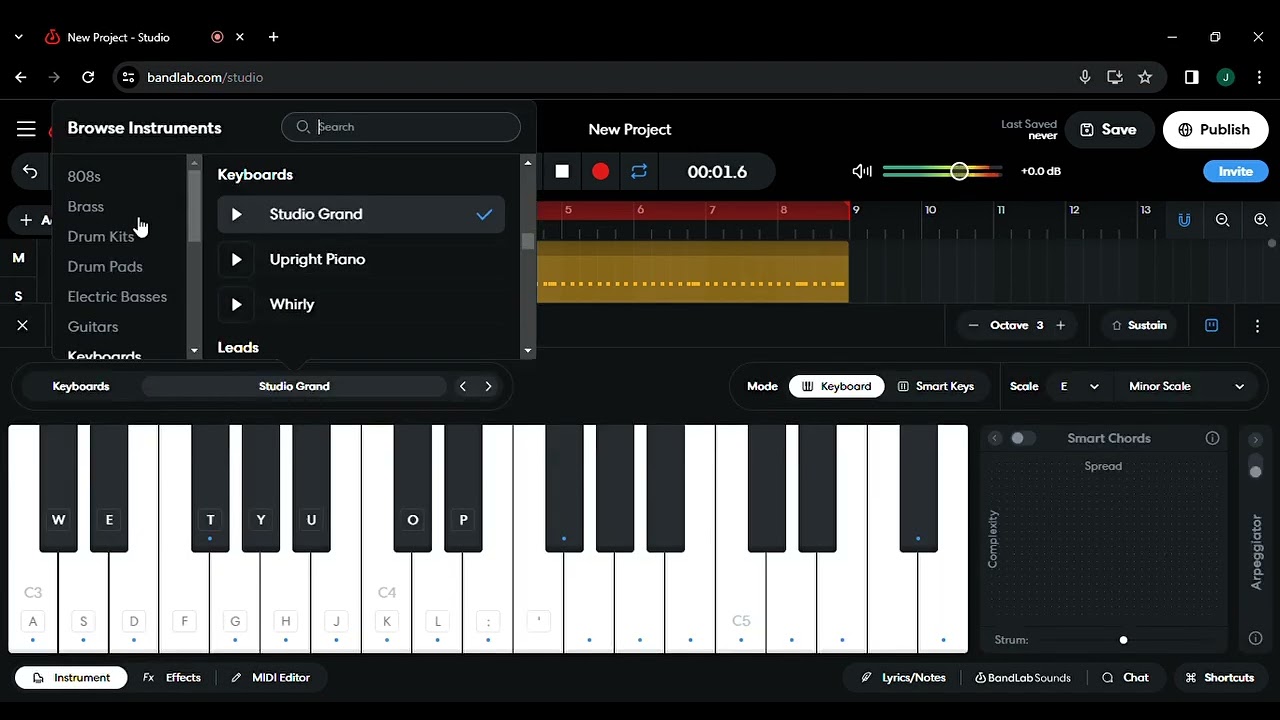Open the Effects tab
The height and width of the screenshot is (720, 1280).
(x=172, y=678)
